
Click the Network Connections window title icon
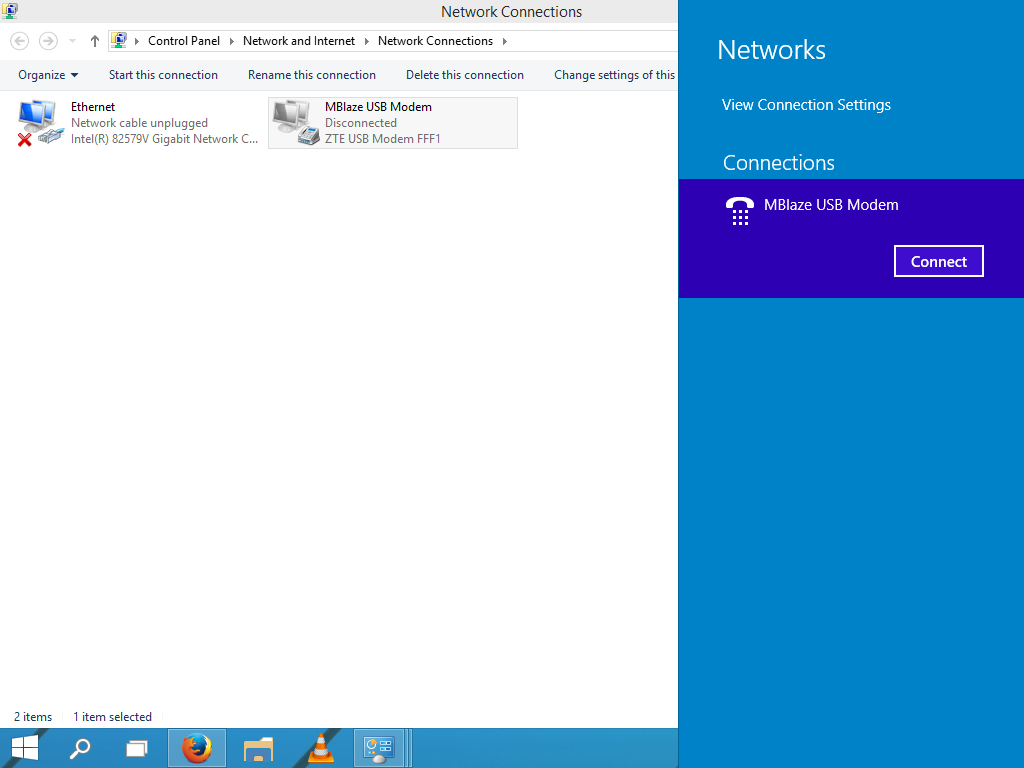[x=10, y=10]
